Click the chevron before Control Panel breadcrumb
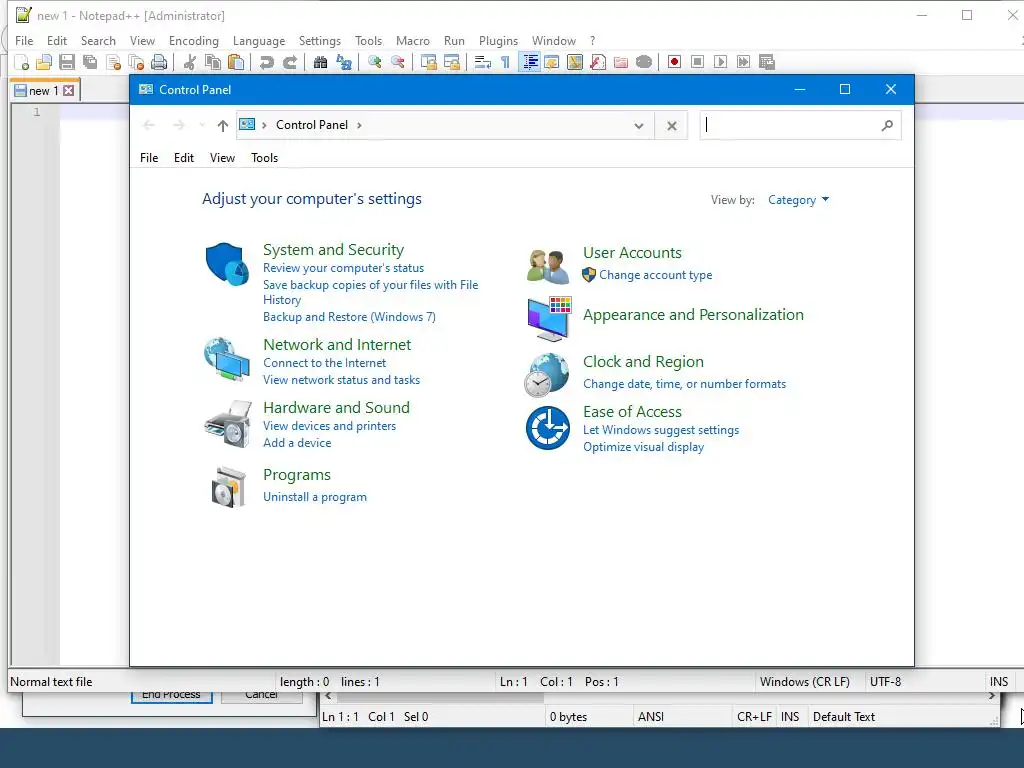Viewport: 1024px width, 768px height. (264, 125)
